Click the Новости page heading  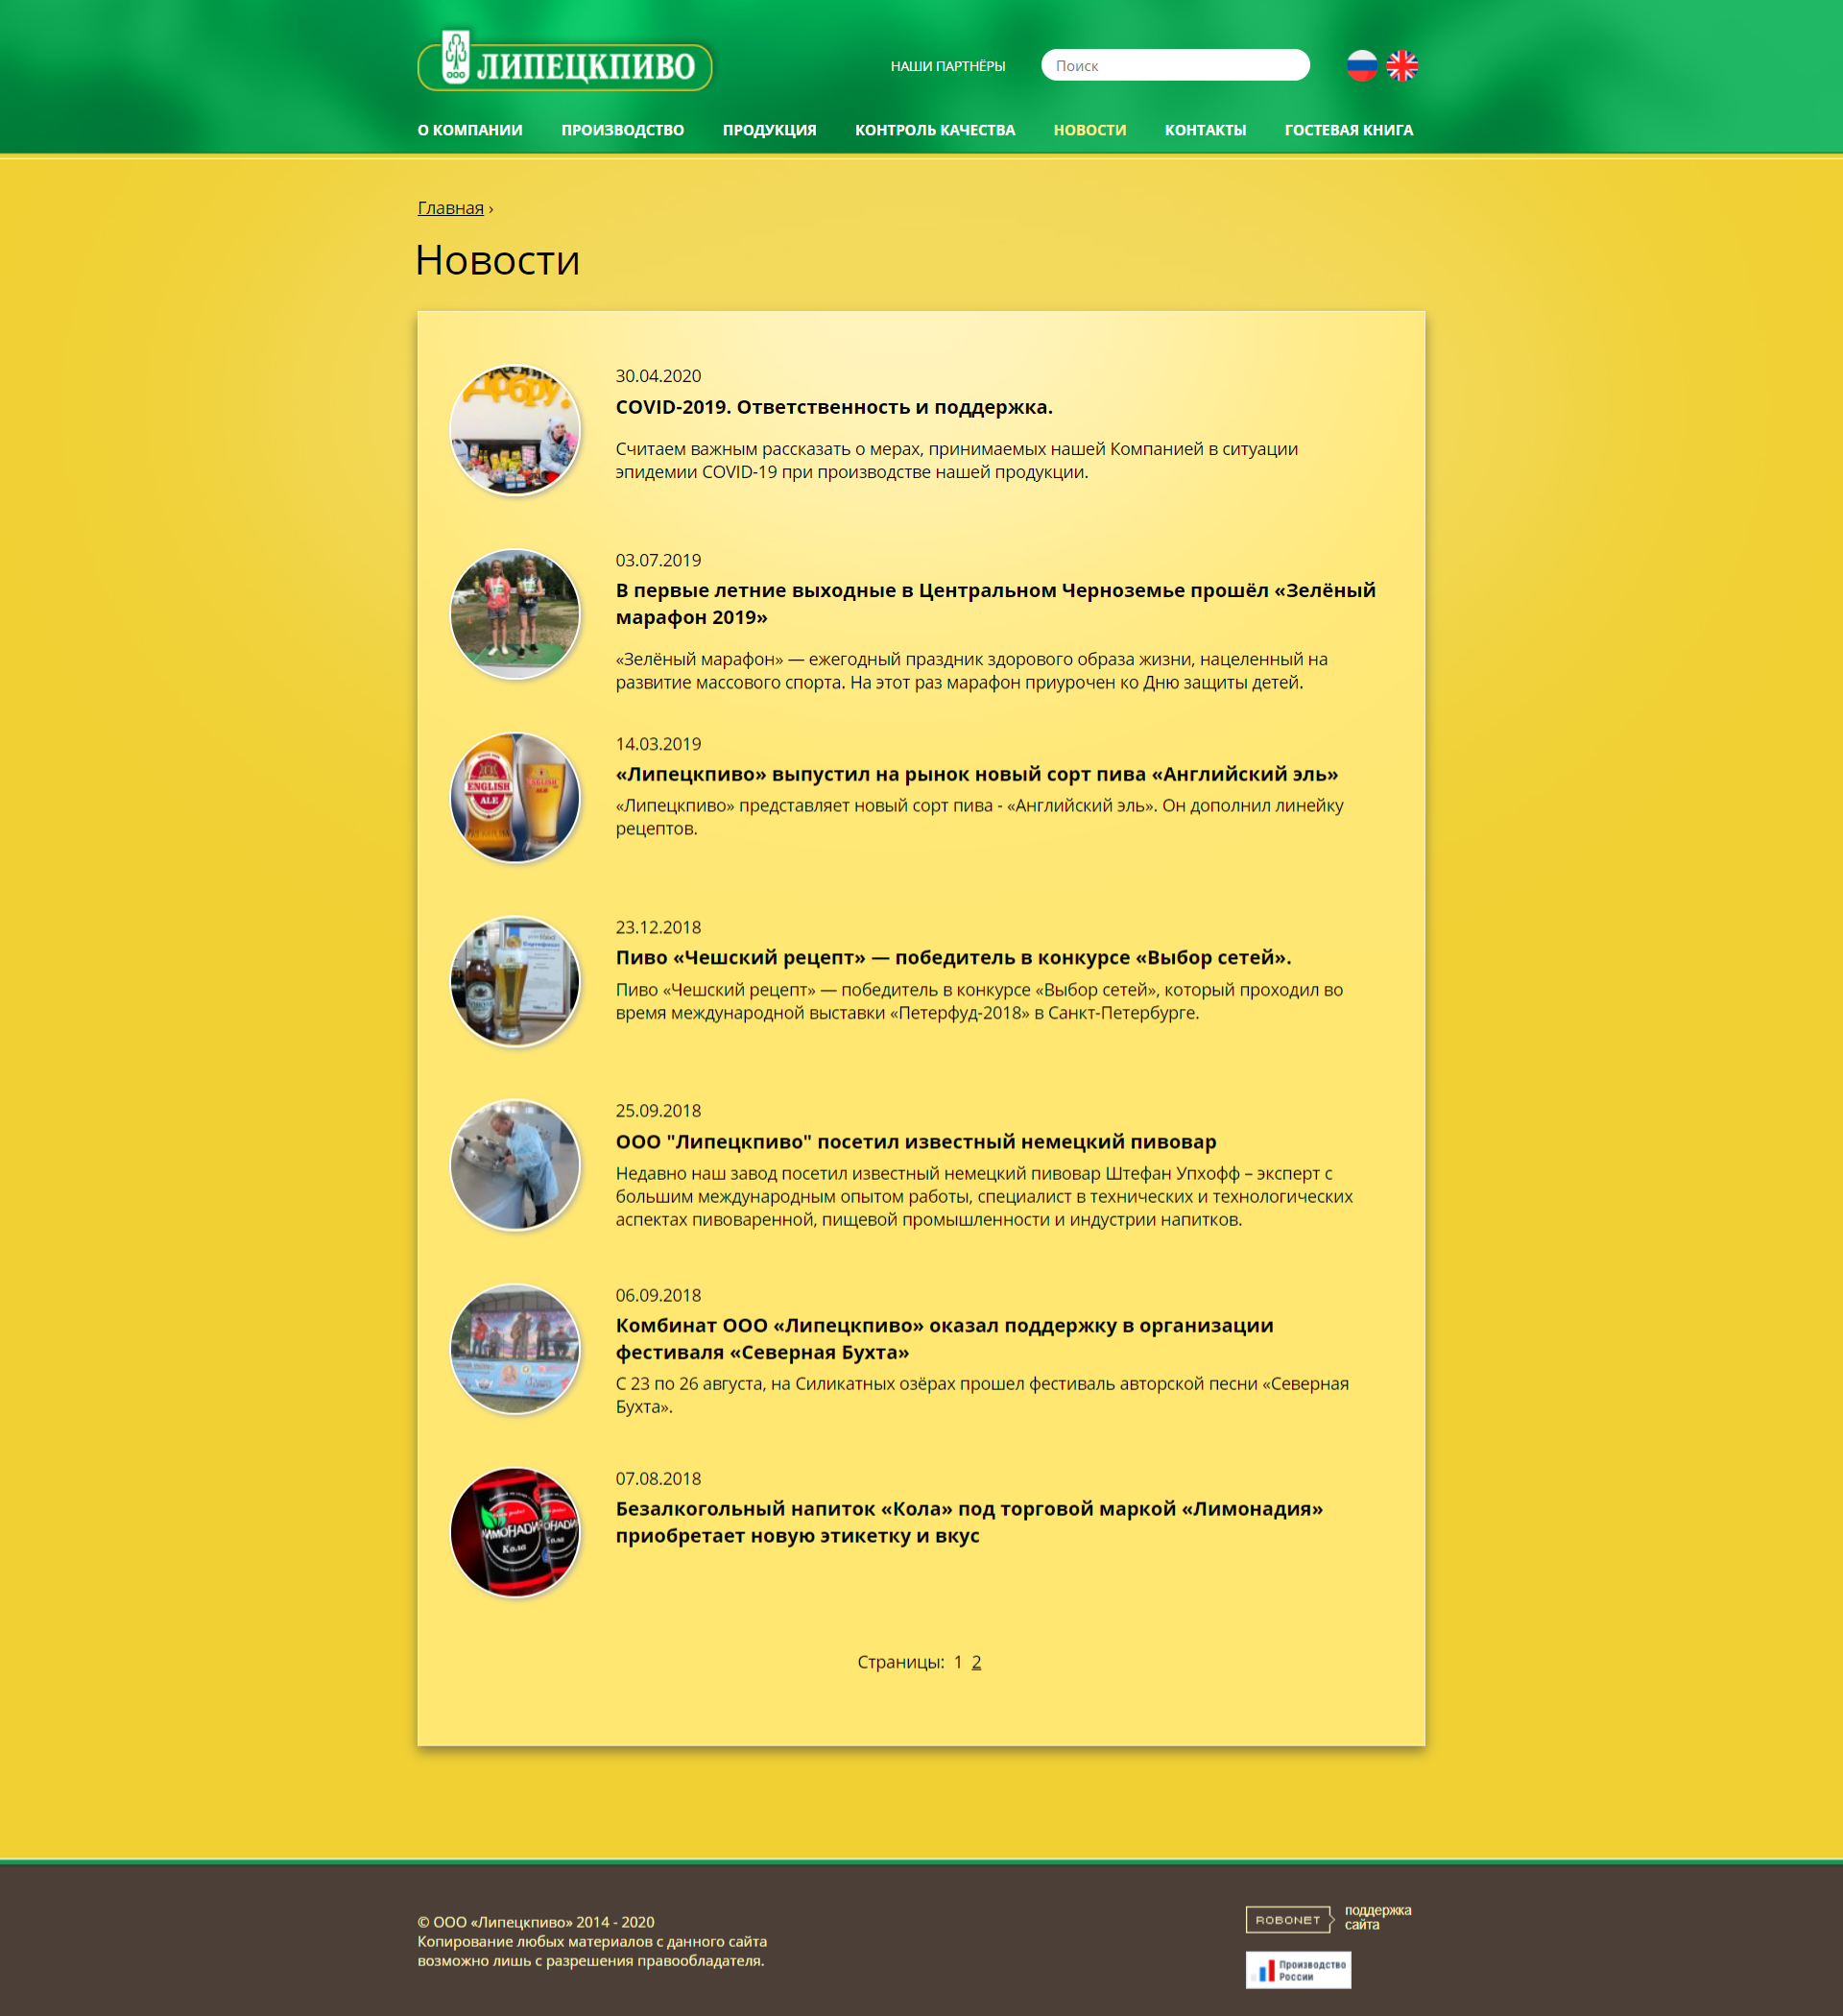[x=497, y=260]
